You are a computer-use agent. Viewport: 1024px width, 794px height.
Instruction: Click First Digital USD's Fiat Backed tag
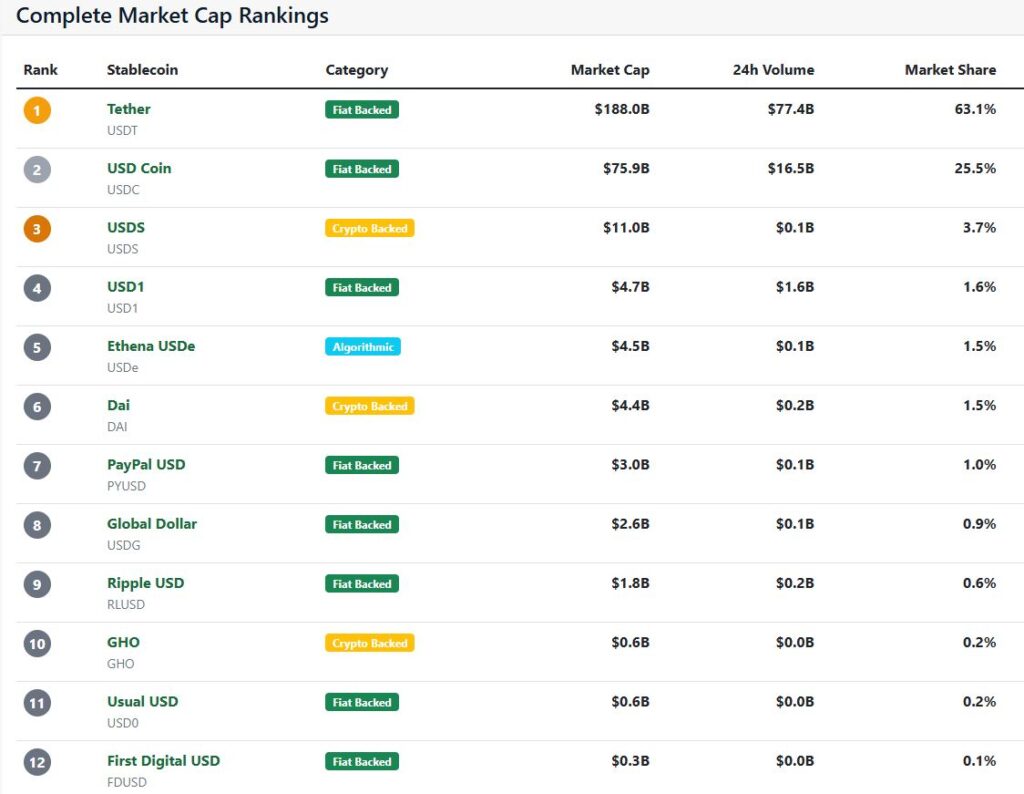point(362,761)
